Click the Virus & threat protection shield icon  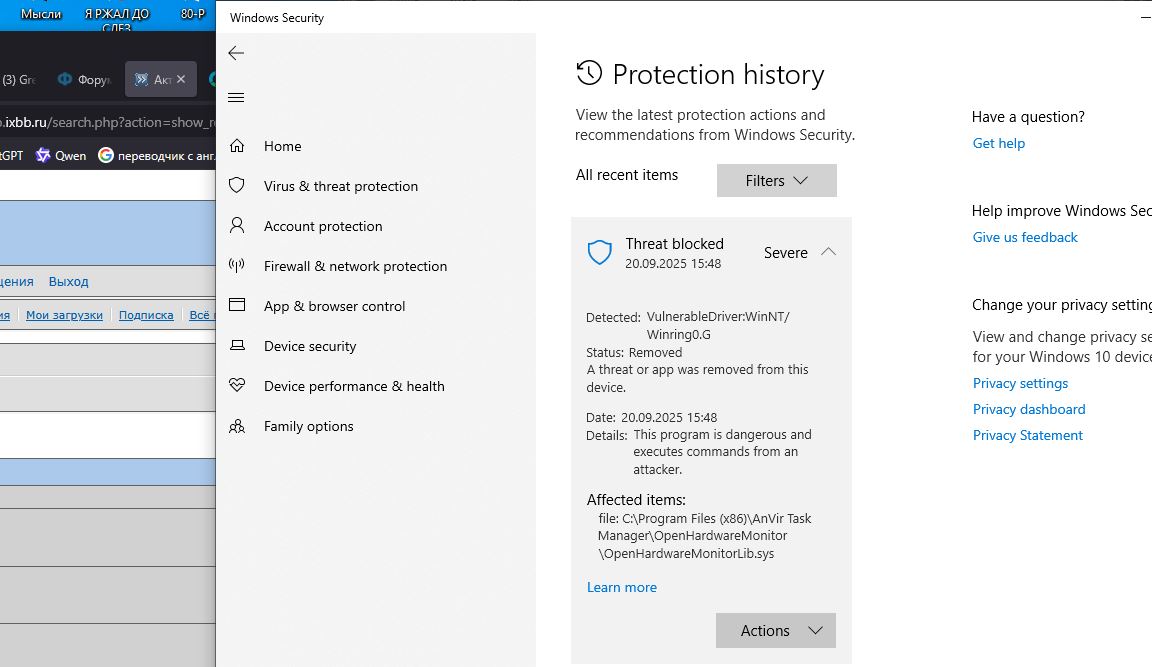point(237,186)
